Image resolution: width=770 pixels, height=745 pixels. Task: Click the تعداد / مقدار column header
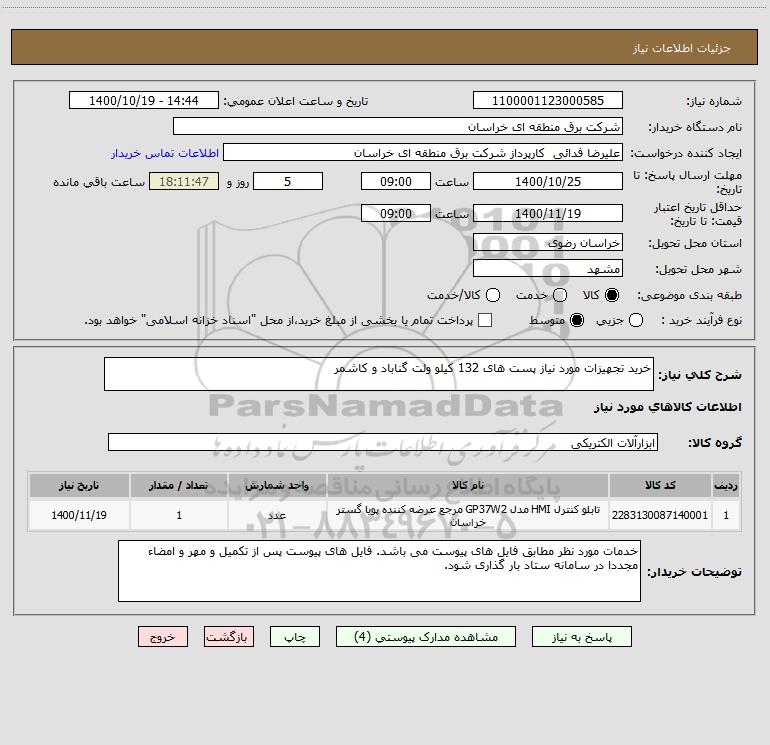pos(179,485)
